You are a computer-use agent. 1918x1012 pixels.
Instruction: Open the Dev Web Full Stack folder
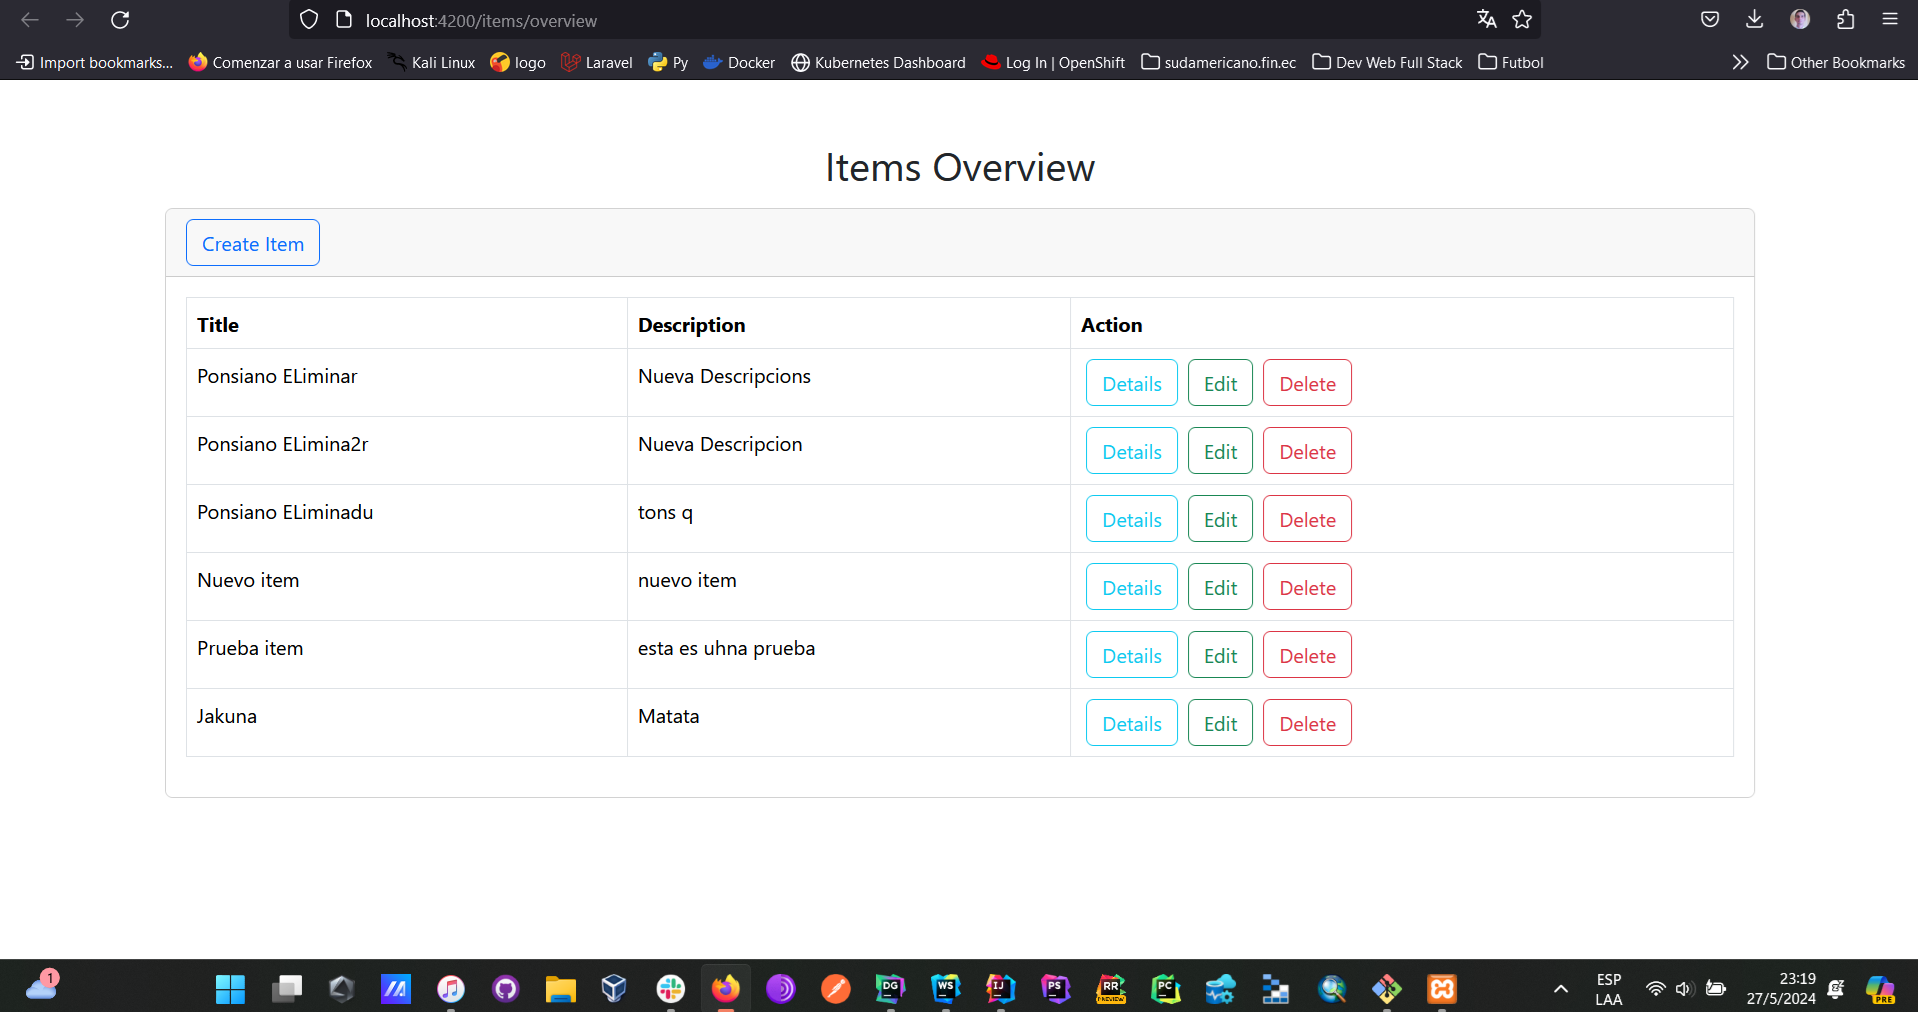click(x=1387, y=62)
